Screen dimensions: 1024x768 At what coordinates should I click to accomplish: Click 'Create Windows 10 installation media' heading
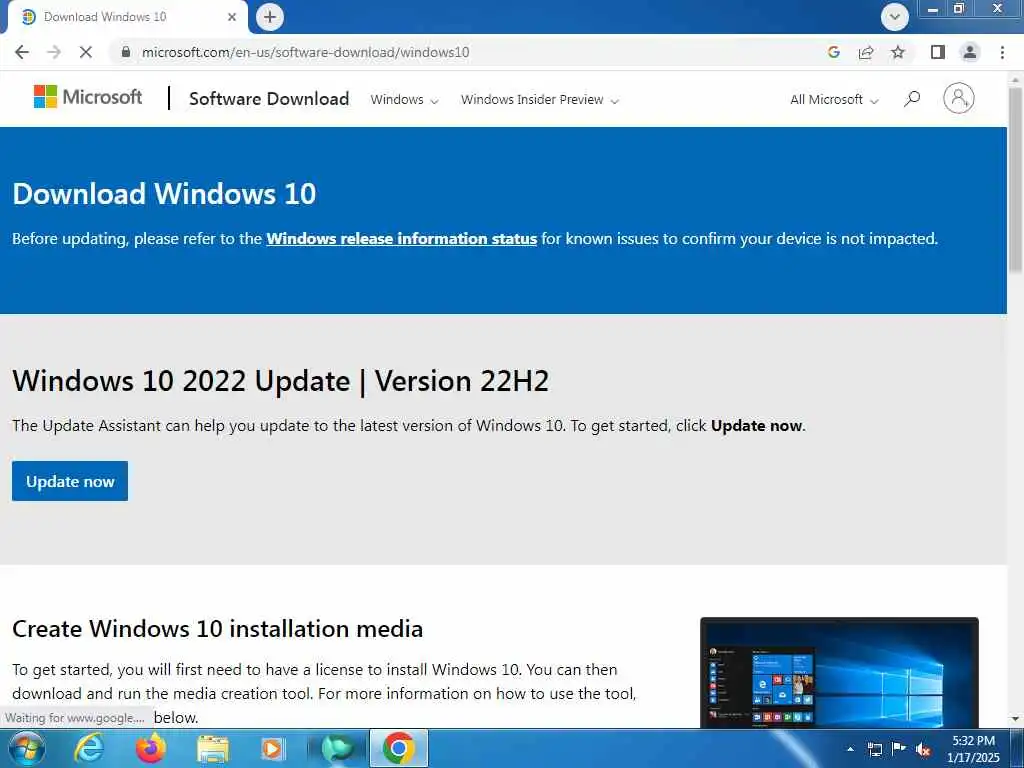pyautogui.click(x=217, y=628)
